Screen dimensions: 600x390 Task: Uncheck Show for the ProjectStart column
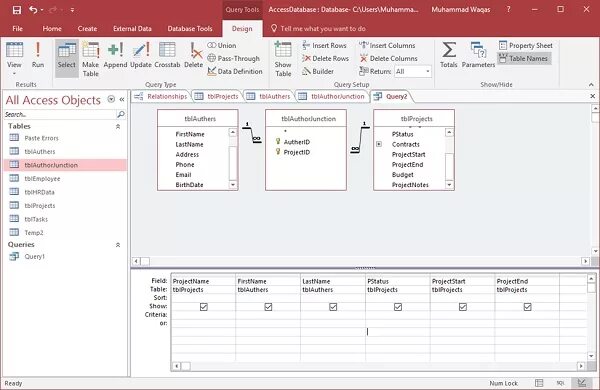click(x=463, y=307)
